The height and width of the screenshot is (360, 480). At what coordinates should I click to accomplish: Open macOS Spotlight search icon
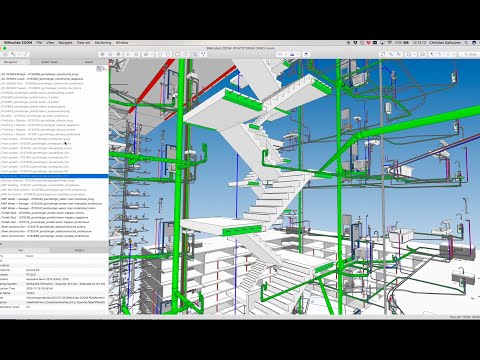(x=466, y=43)
